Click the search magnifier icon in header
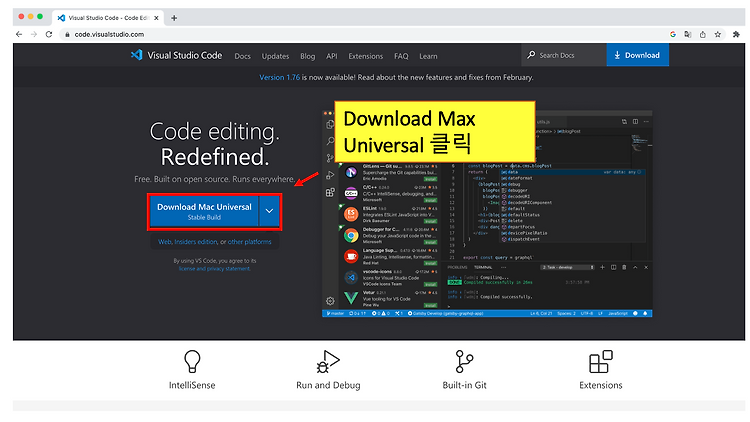Screen dimensions: 750x422 tap(531, 55)
